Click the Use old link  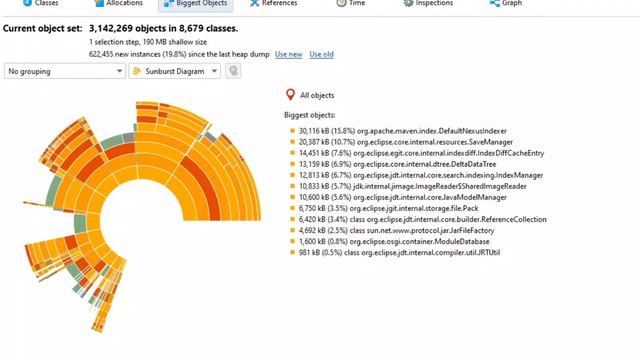[x=321, y=54]
